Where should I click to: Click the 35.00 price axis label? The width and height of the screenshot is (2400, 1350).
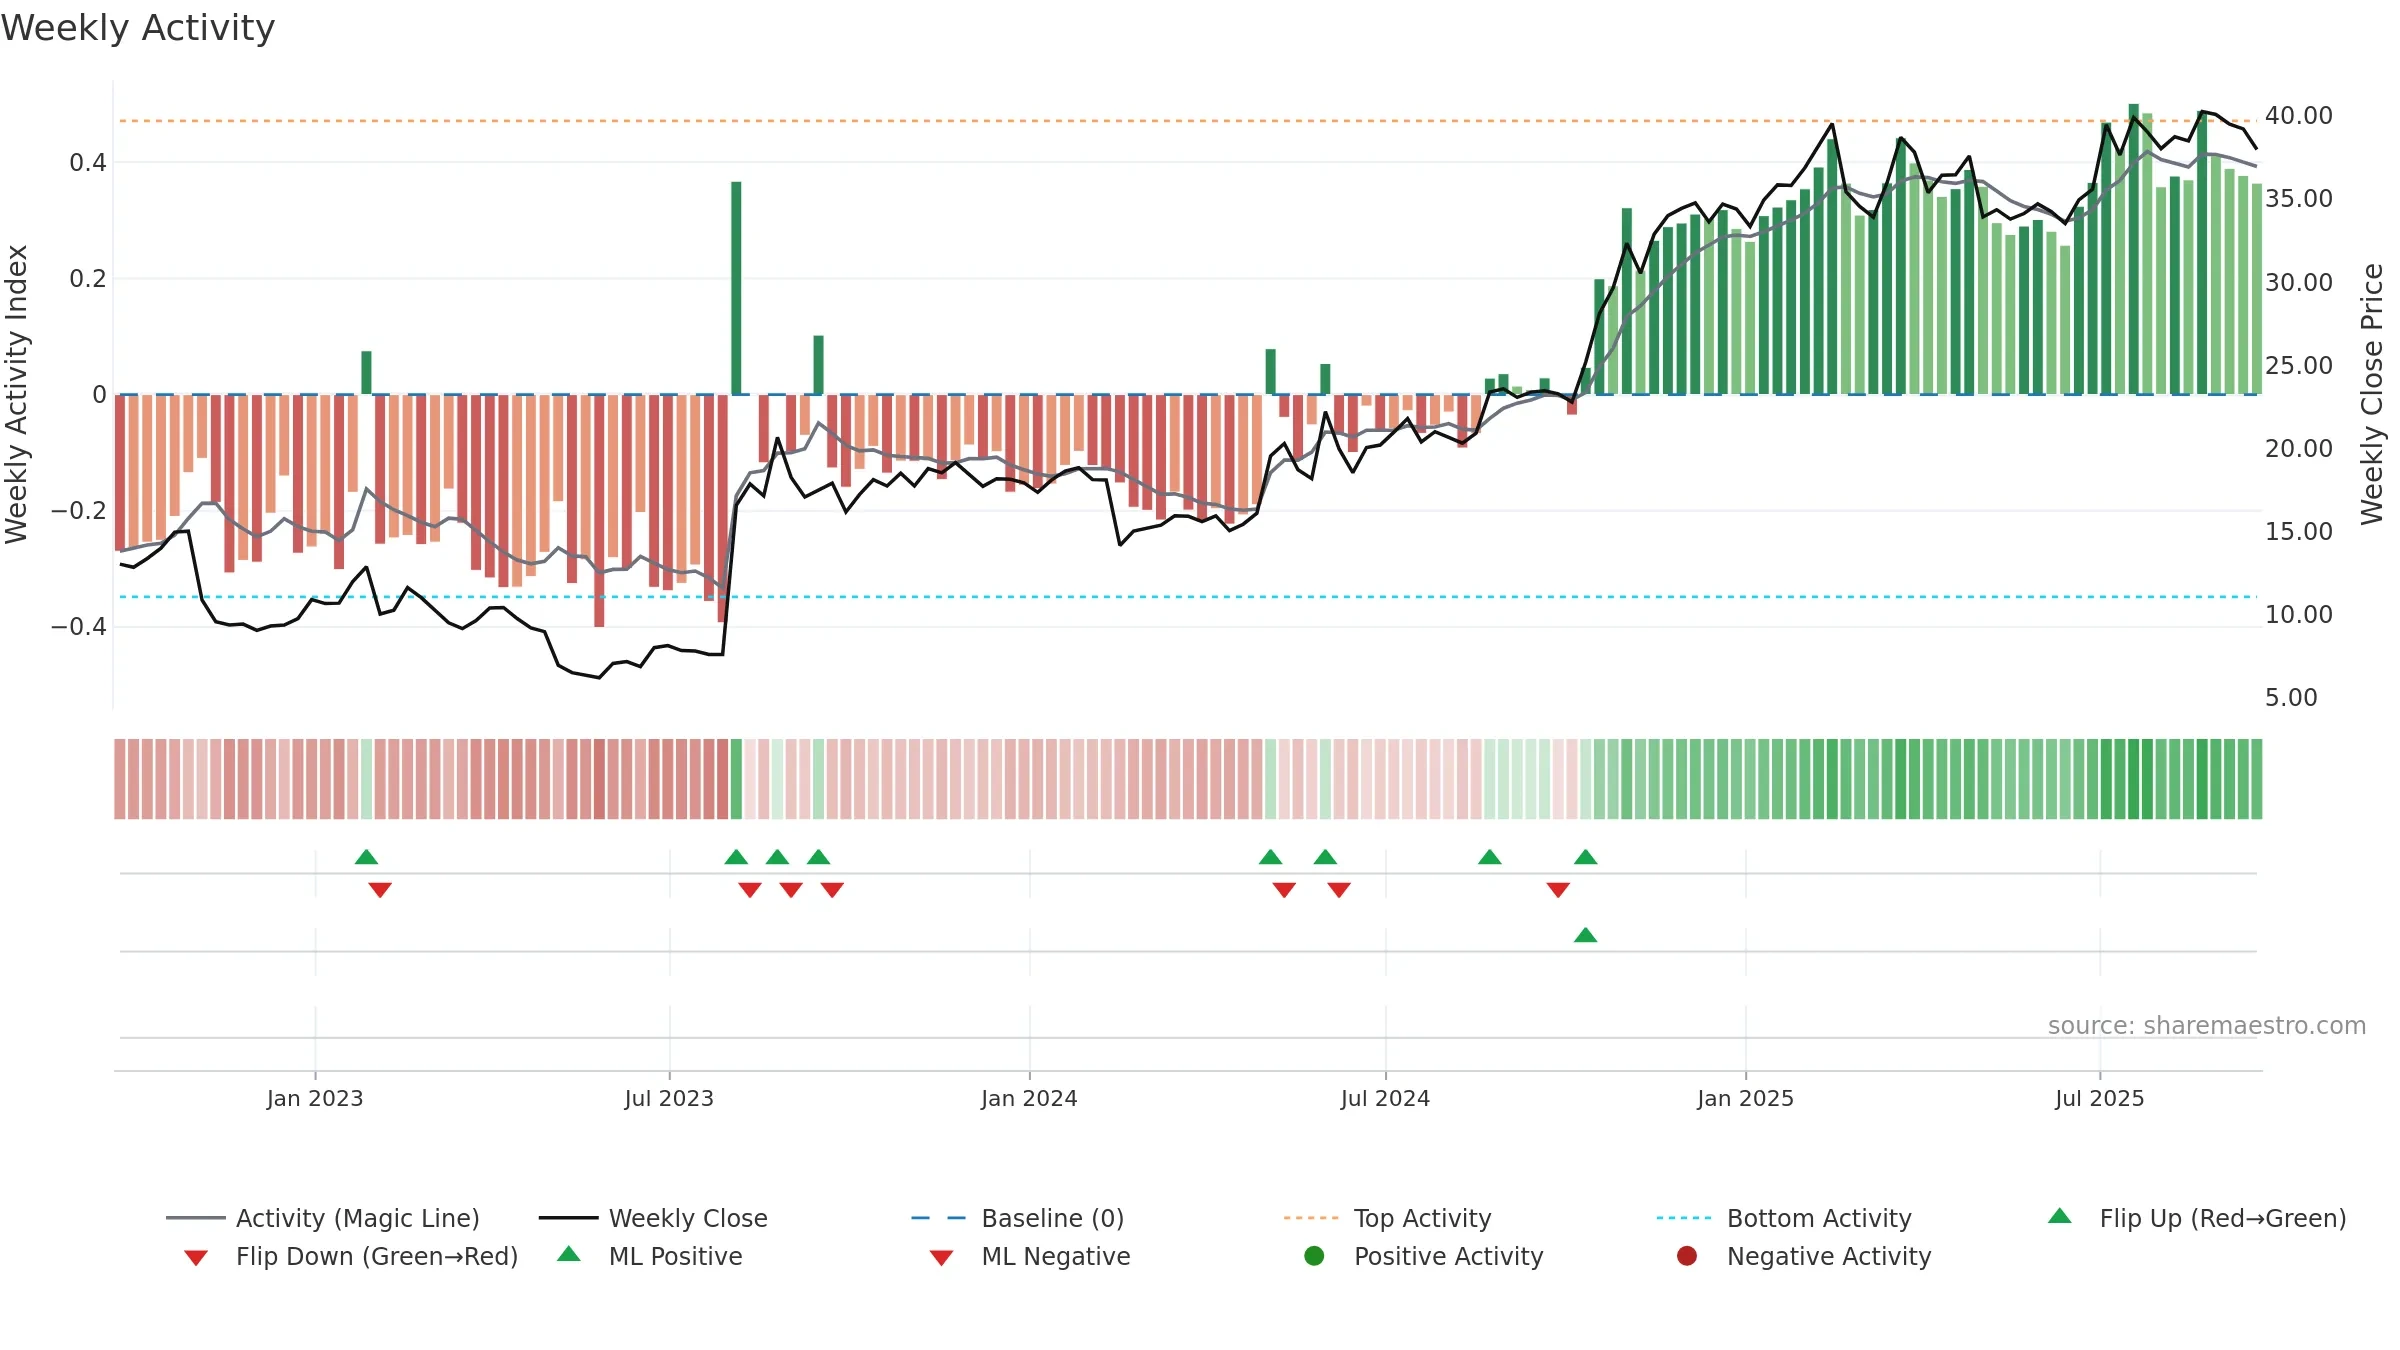click(x=2299, y=199)
